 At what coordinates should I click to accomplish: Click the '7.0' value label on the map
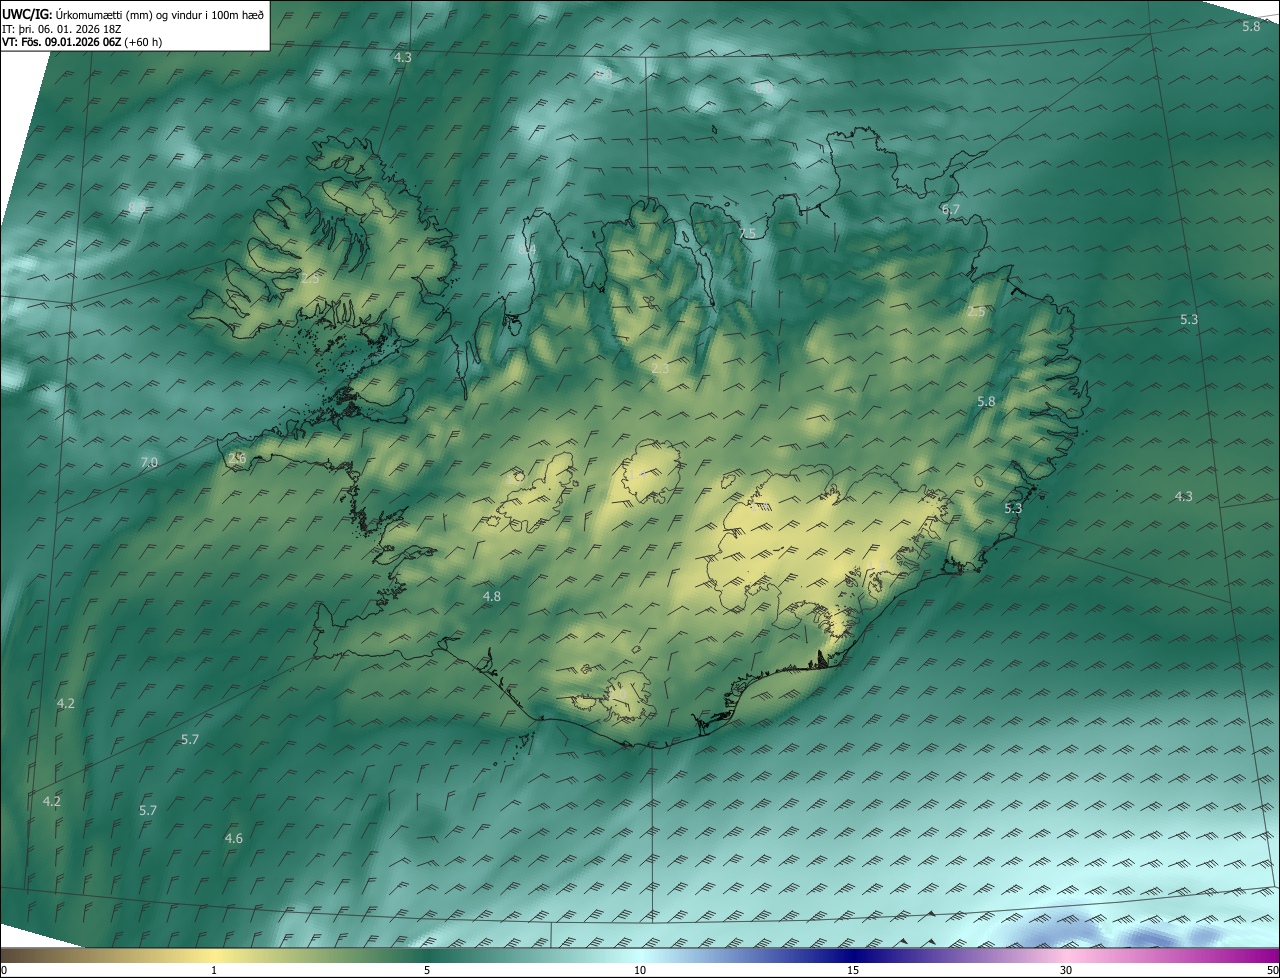149,462
